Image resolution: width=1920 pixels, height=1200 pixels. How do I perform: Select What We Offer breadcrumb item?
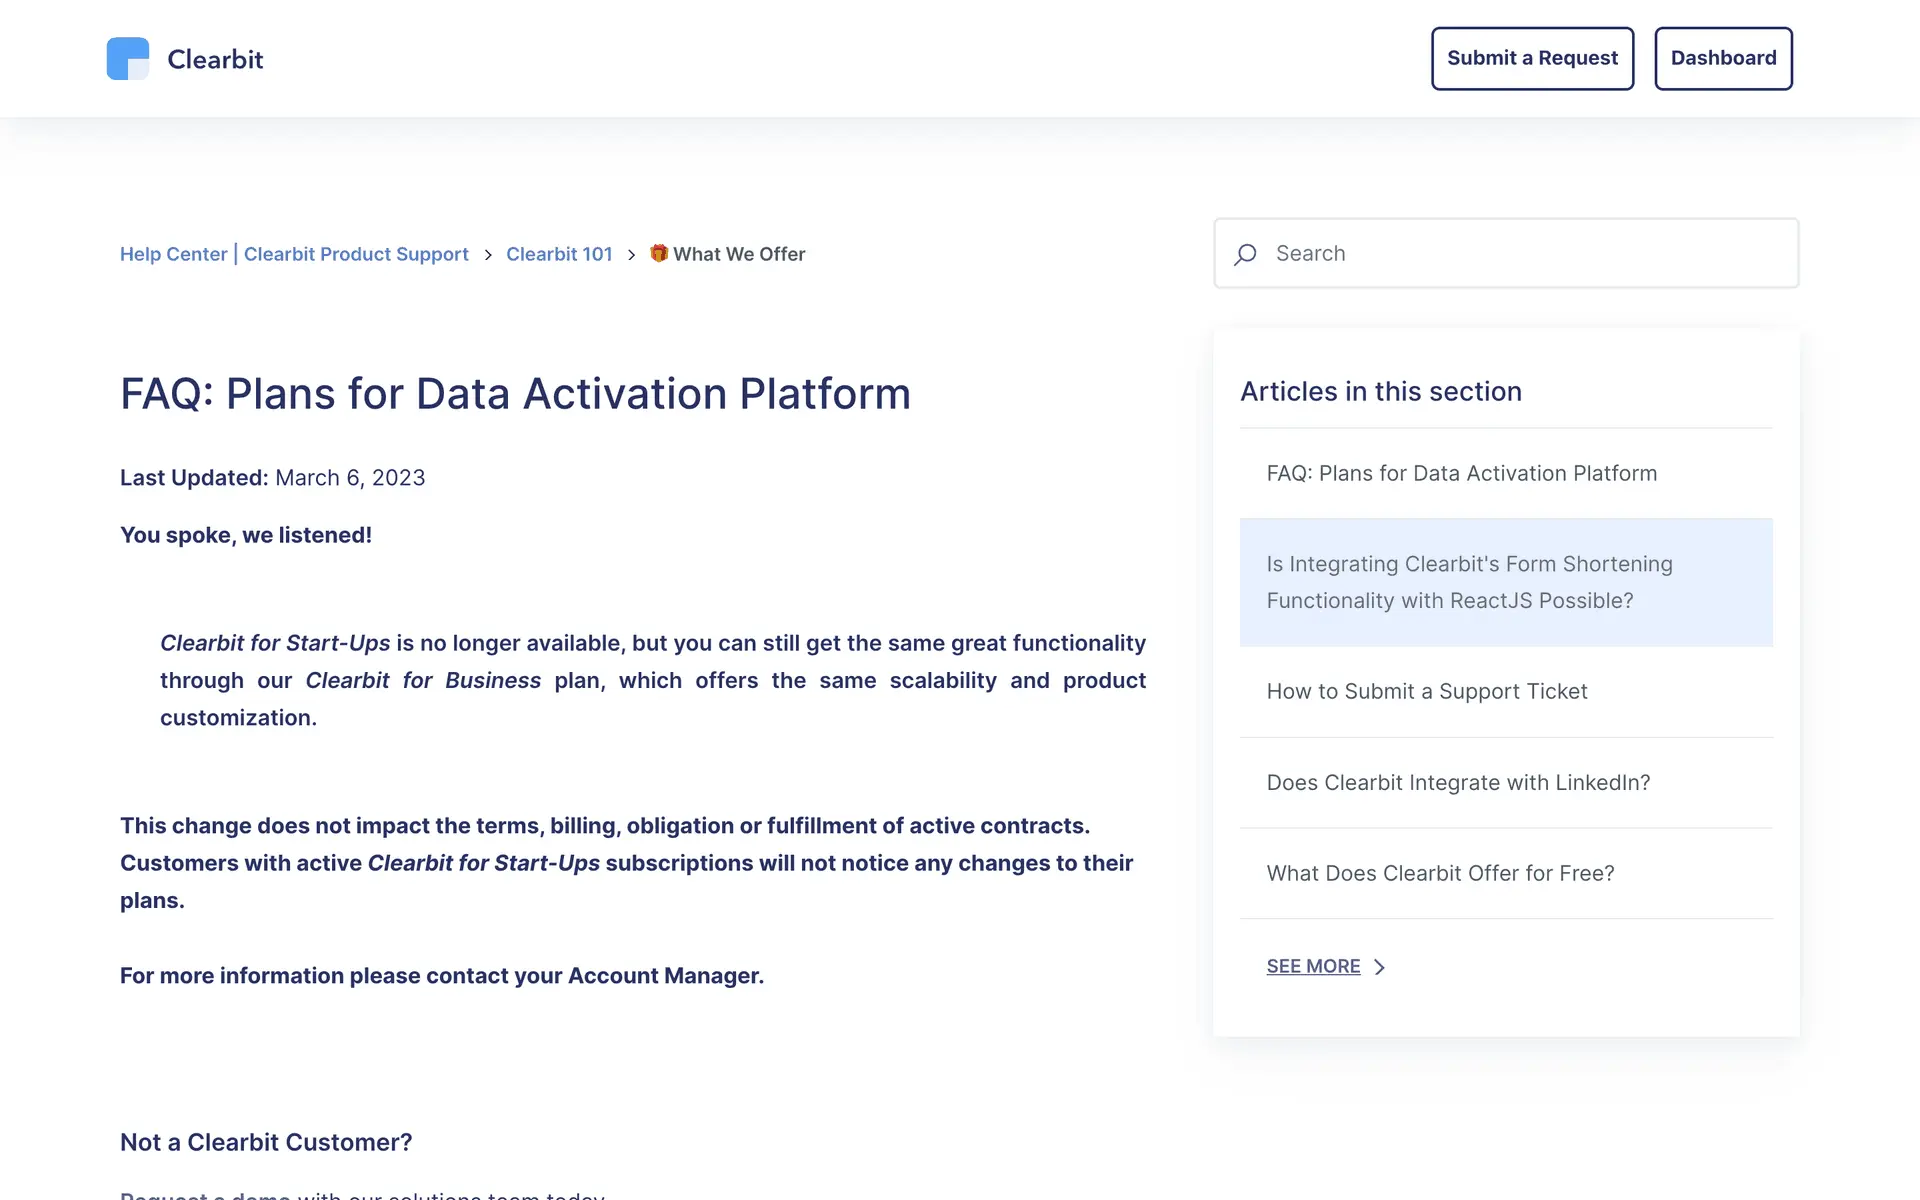(x=739, y=254)
